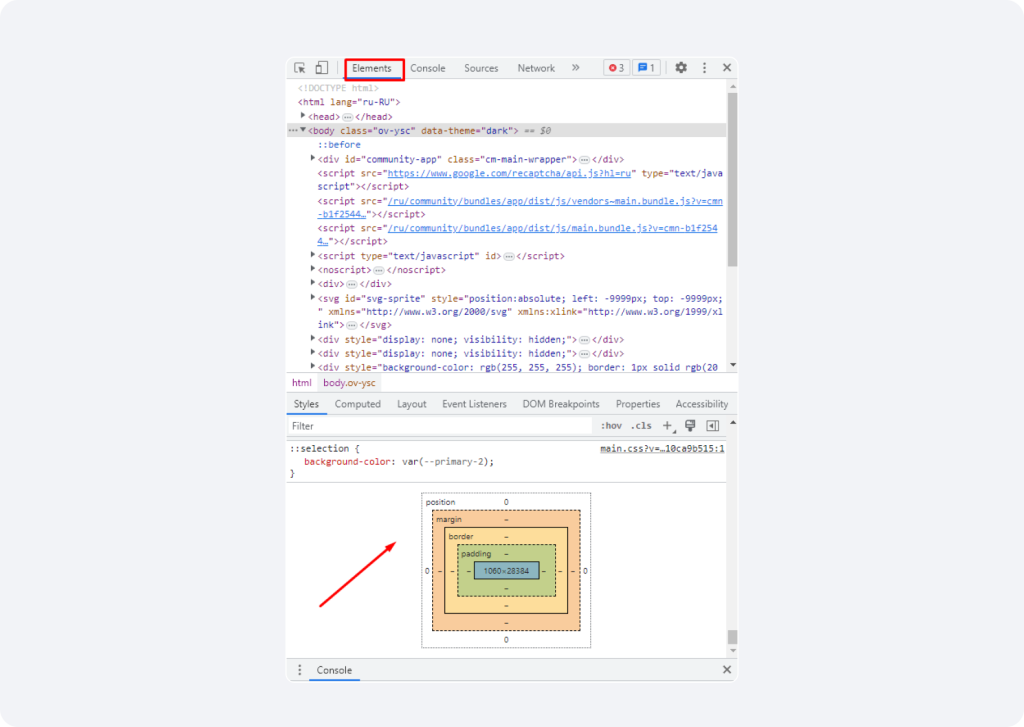Click the 1060×28384 content box size
The height and width of the screenshot is (727, 1024).
pyautogui.click(x=507, y=571)
